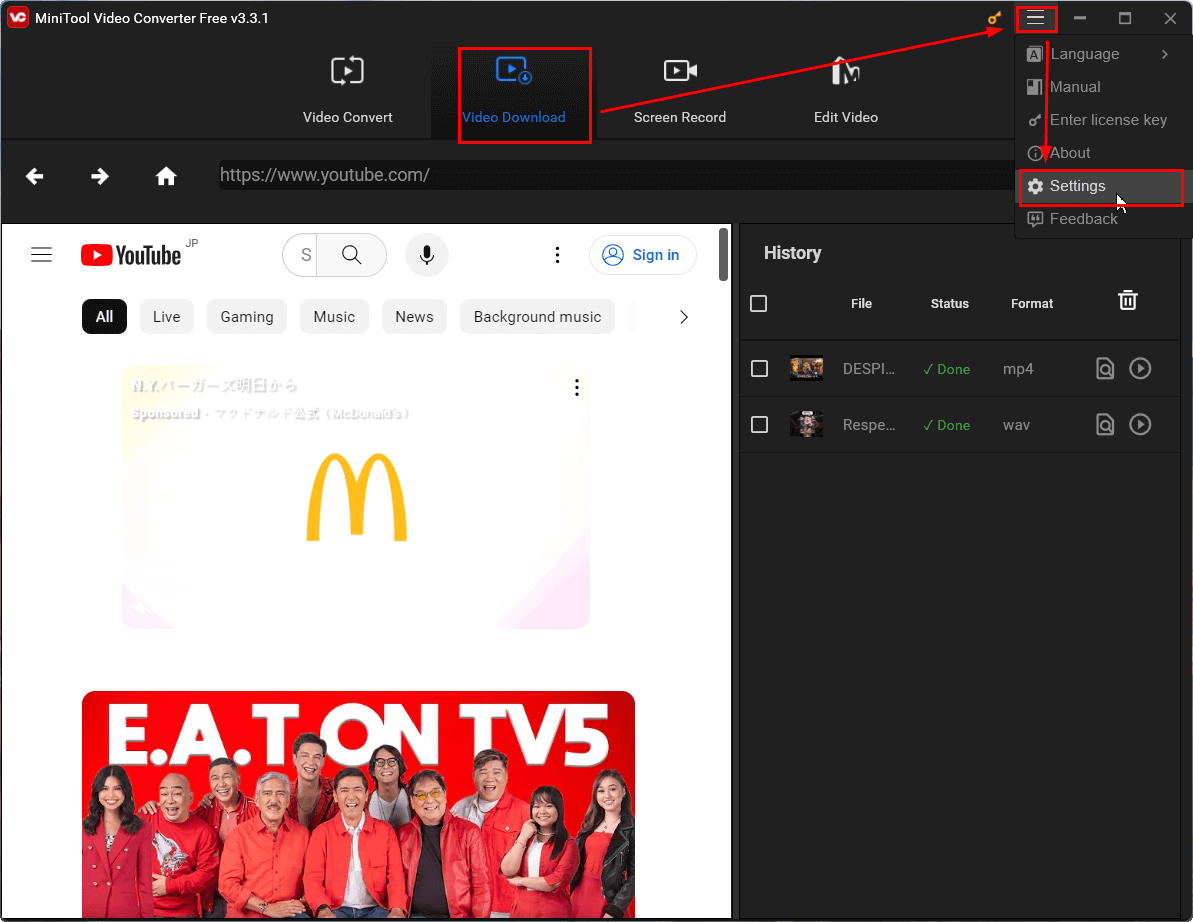Click the Status column header
This screenshot has height=922, width=1193.
(x=950, y=304)
